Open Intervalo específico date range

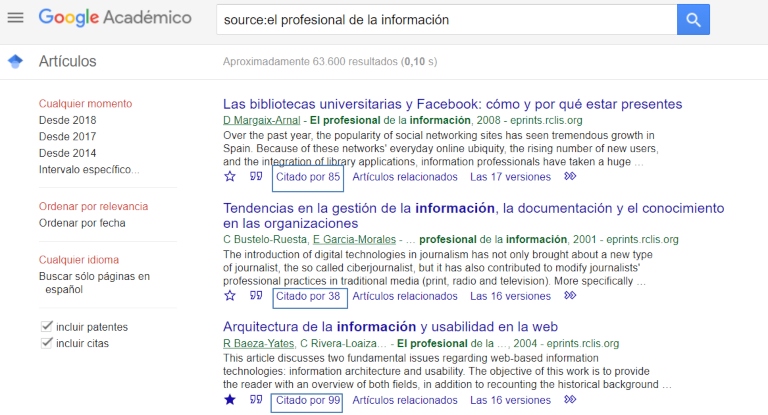pyautogui.click(x=89, y=170)
